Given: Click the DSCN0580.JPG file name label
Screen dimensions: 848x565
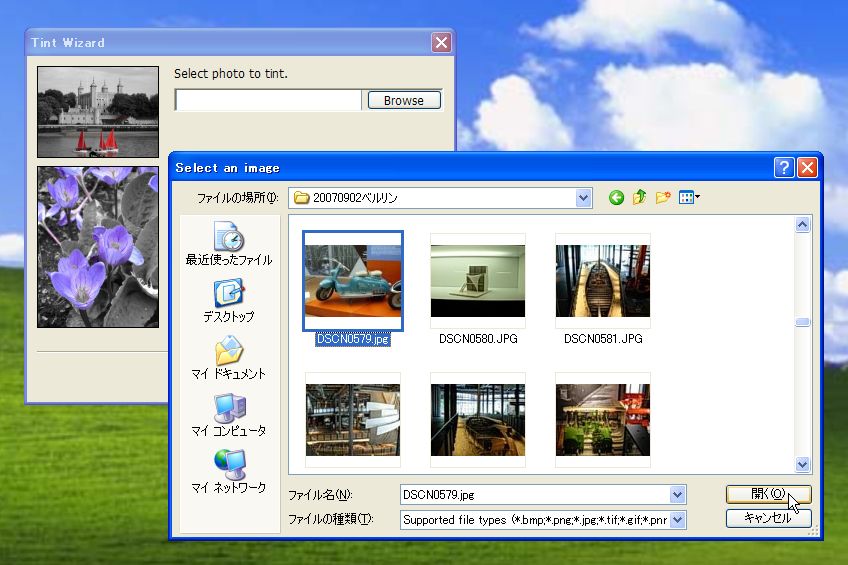Looking at the screenshot, I should pos(478,339).
